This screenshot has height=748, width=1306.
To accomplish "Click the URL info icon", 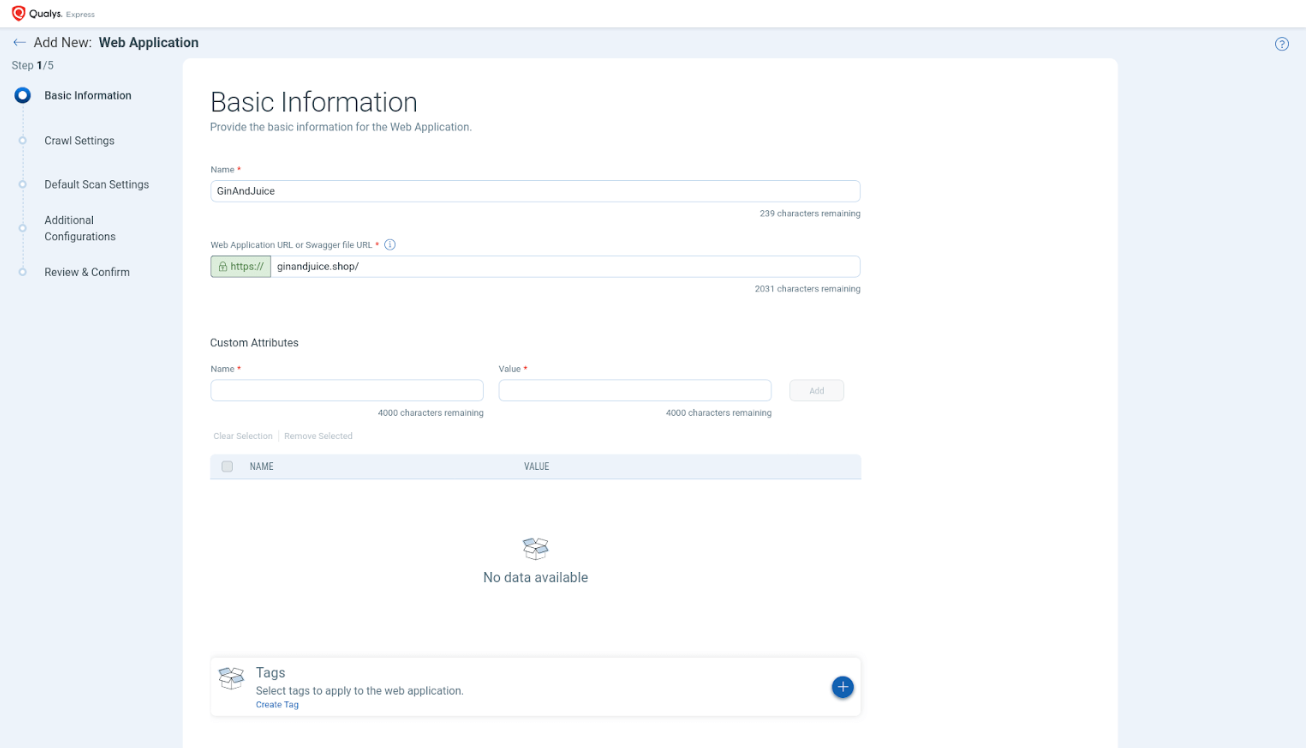I will [x=390, y=244].
